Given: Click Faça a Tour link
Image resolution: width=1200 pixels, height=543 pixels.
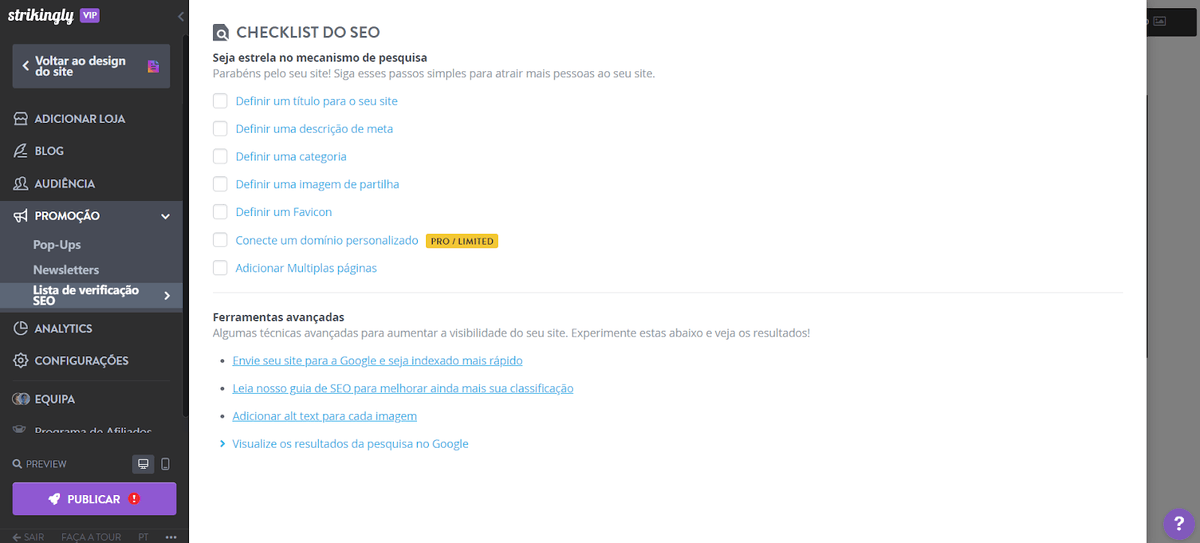Looking at the screenshot, I should (x=91, y=537).
